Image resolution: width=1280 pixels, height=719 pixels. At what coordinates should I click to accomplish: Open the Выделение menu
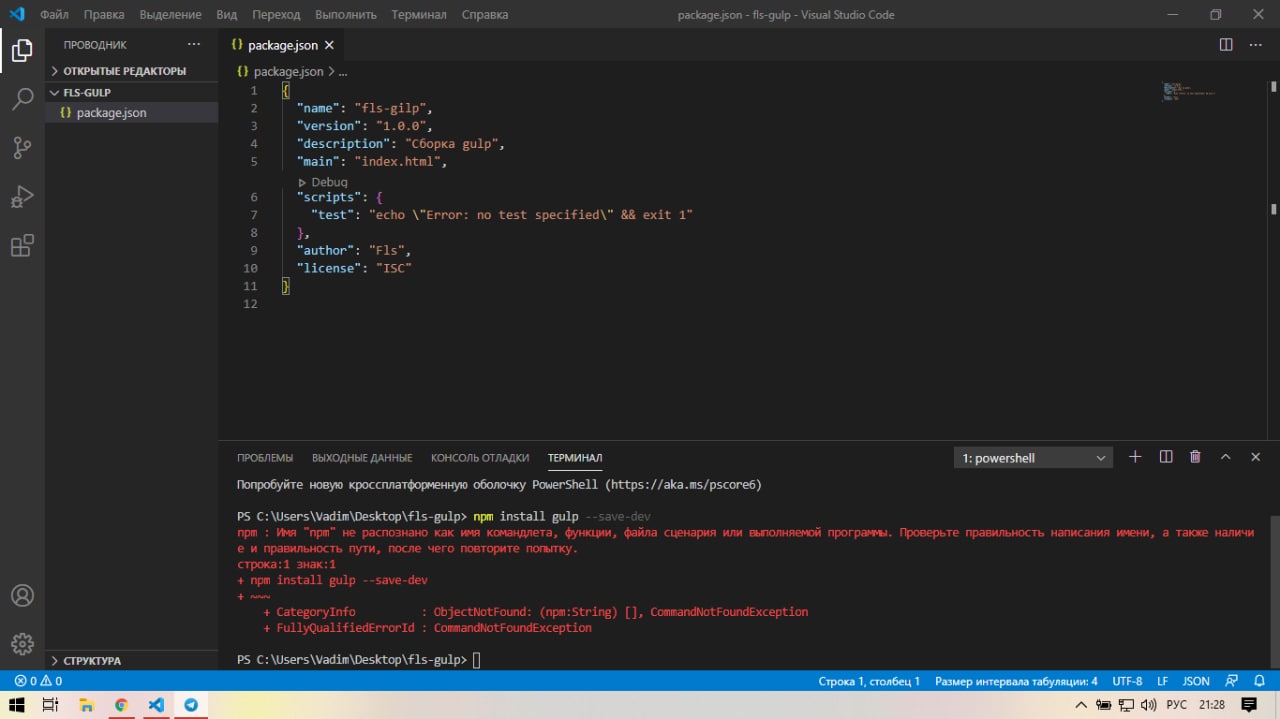[x=170, y=15]
